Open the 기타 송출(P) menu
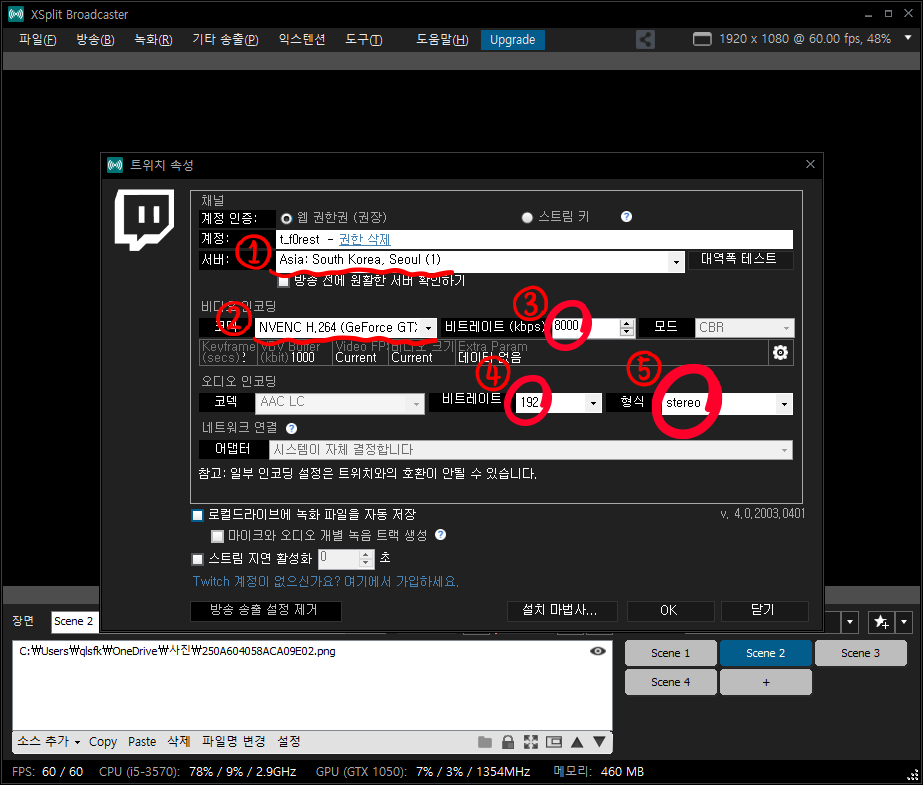923x785 pixels. pyautogui.click(x=225, y=39)
